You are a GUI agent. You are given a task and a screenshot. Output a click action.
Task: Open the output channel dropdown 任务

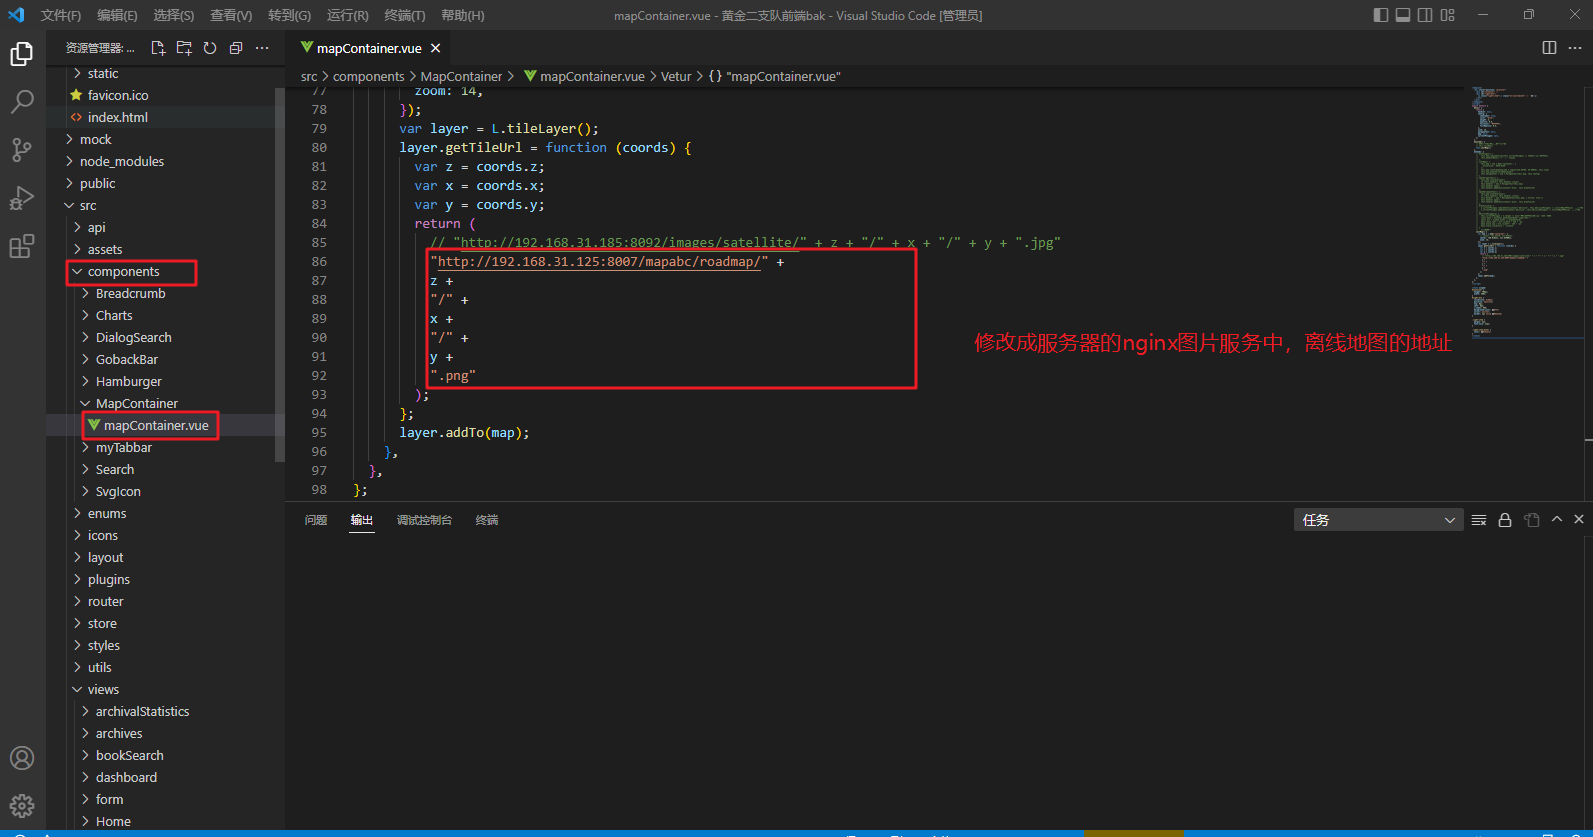coord(1378,520)
